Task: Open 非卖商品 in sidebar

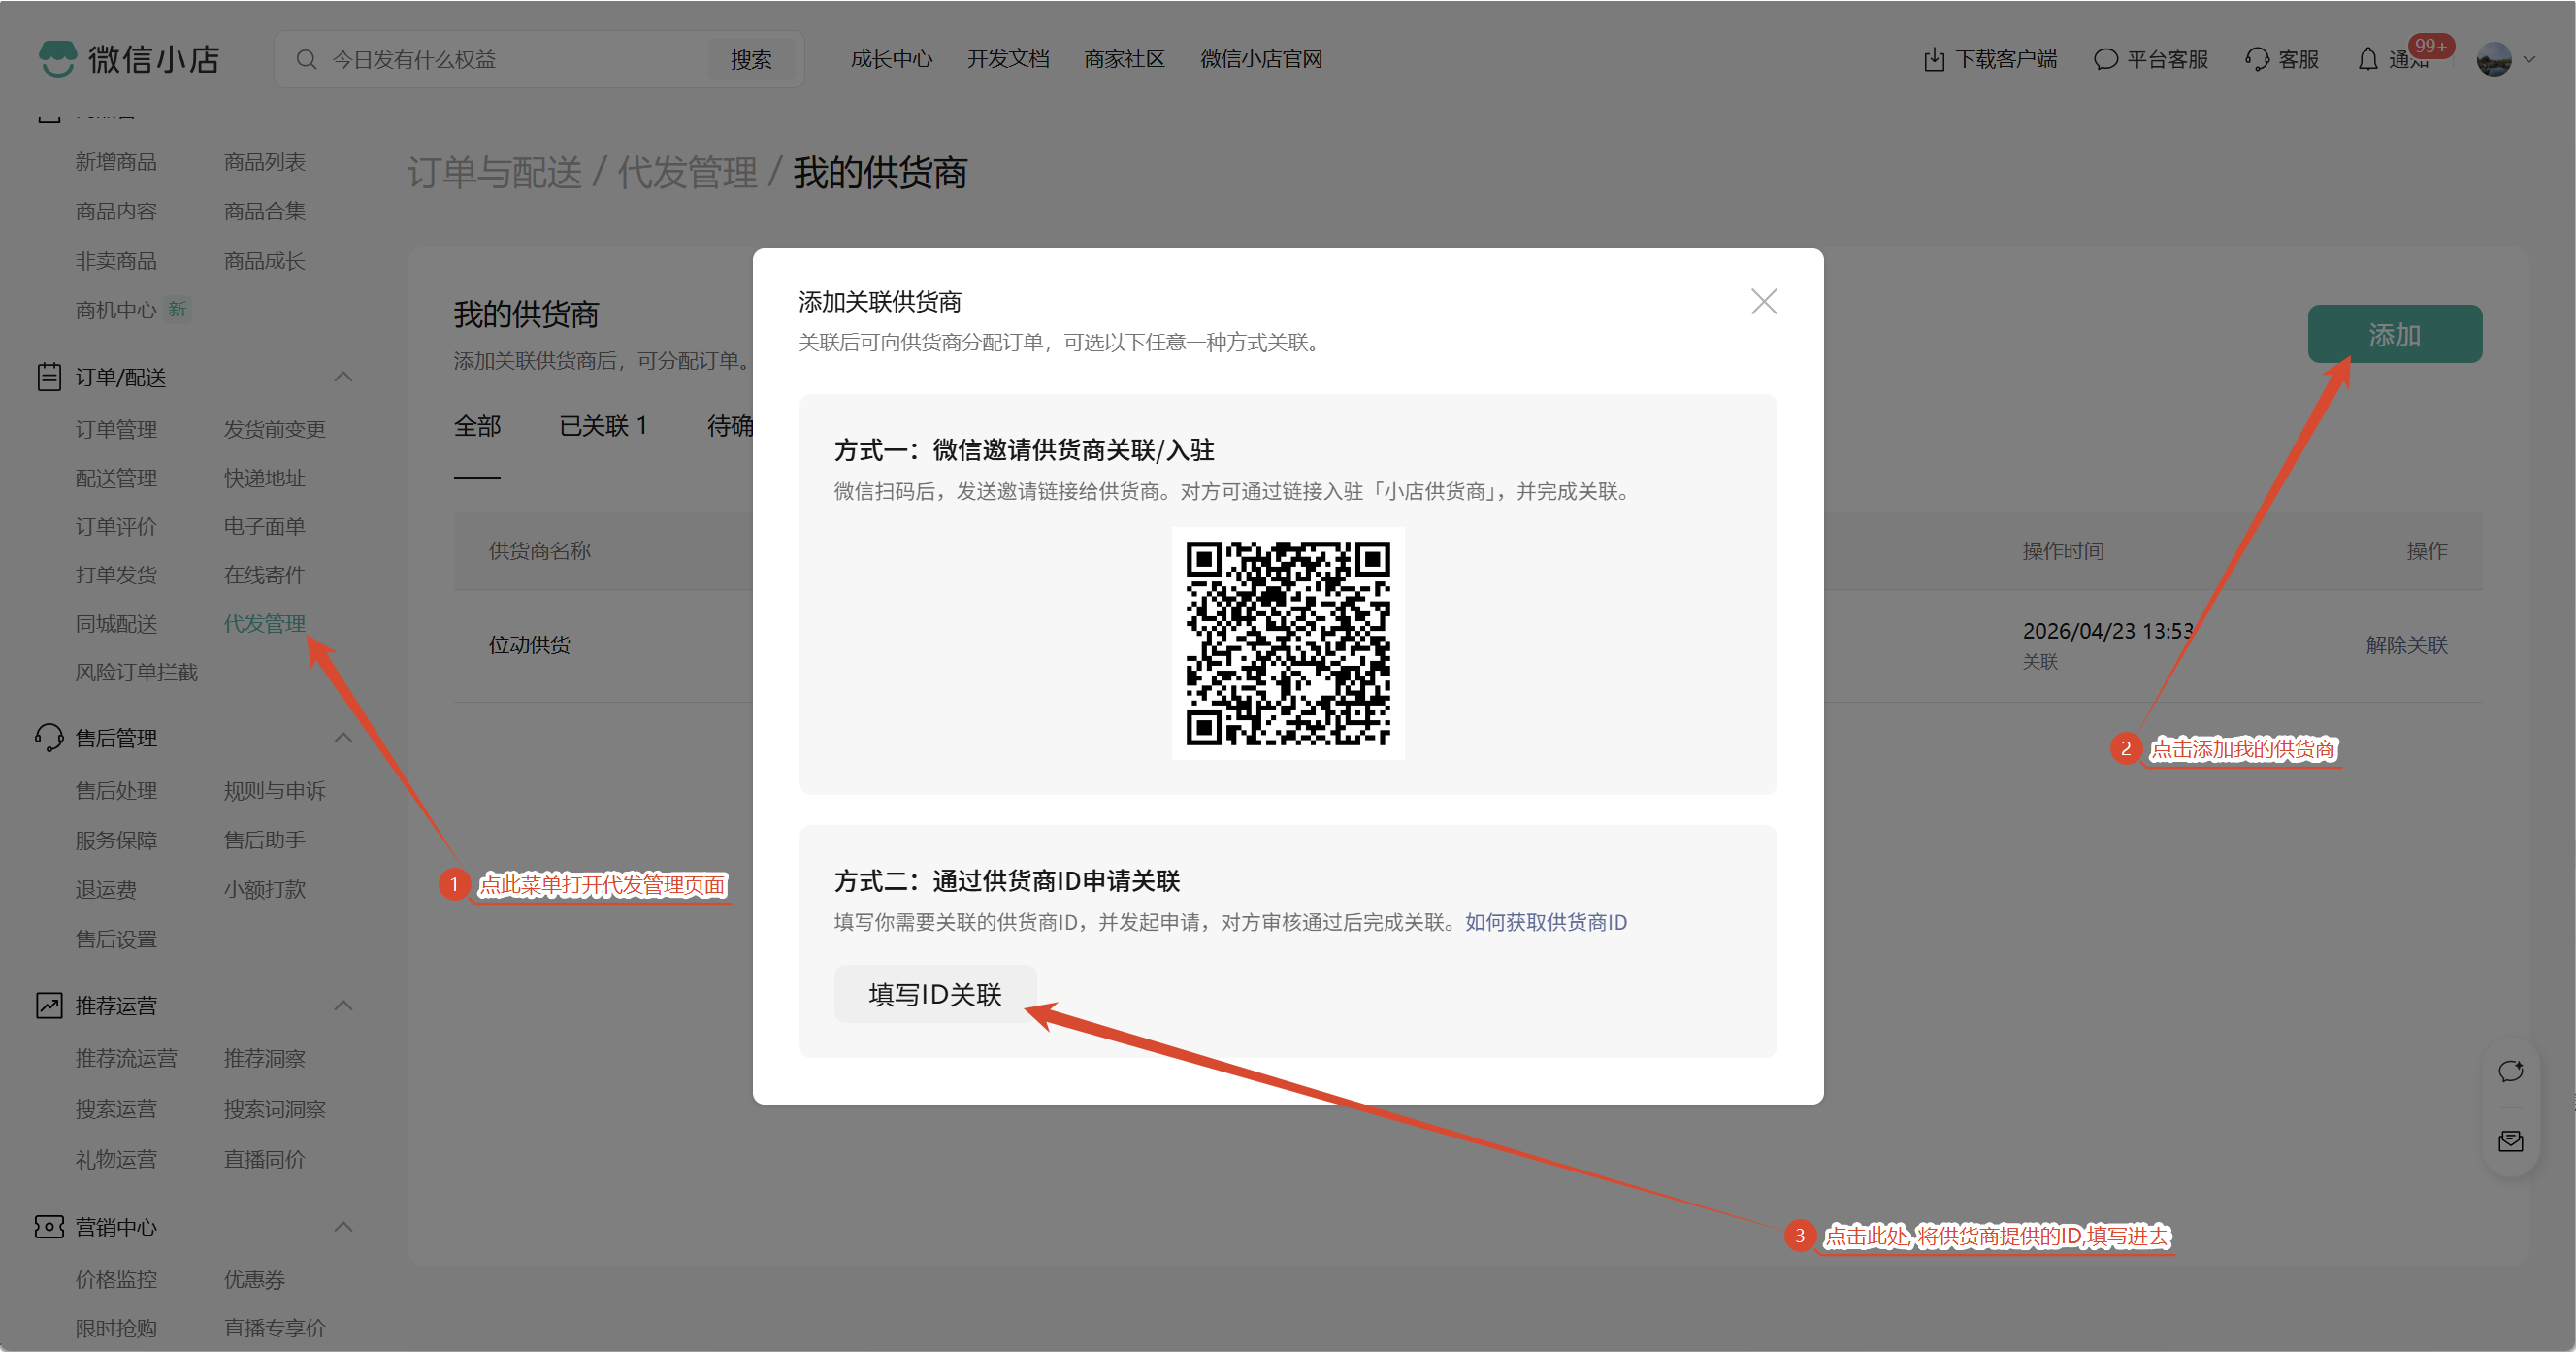Action: (x=116, y=261)
